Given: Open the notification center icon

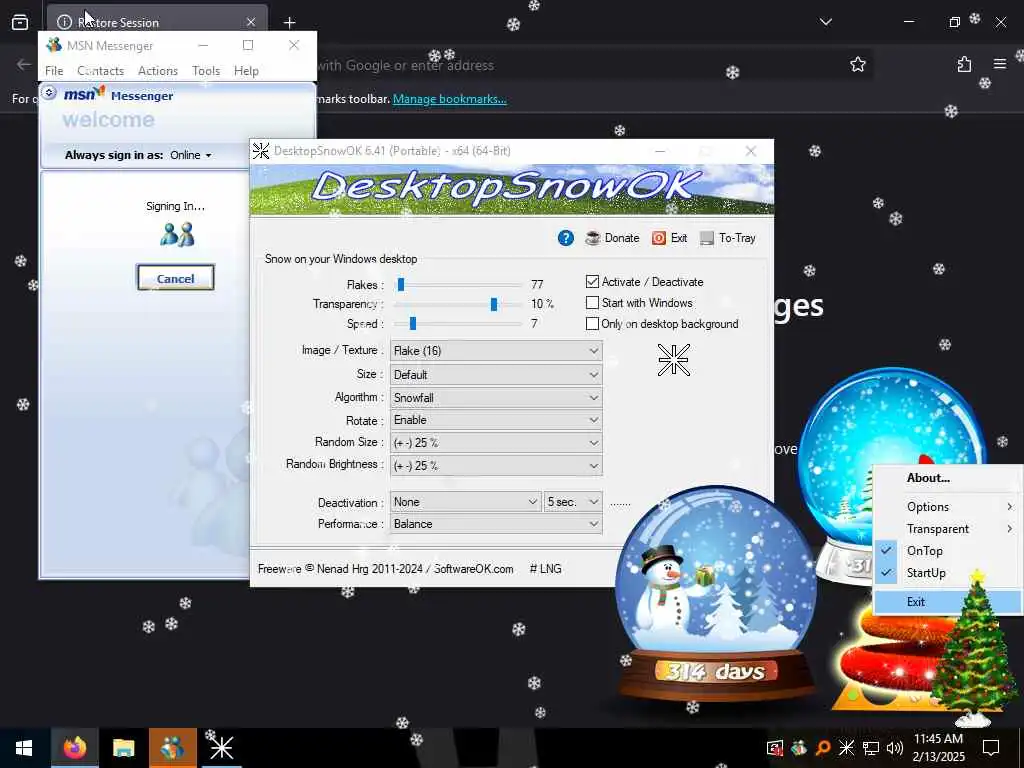Looking at the screenshot, I should 991,748.
